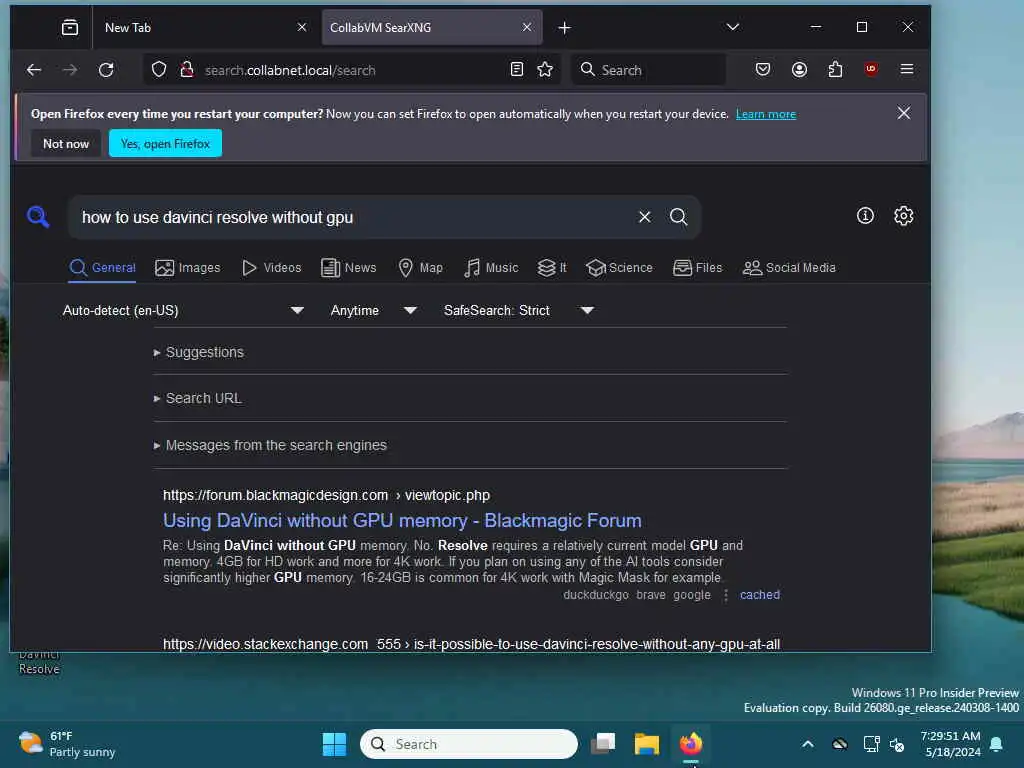Viewport: 1024px width, 768px height.
Task: Open Task View on the taskbar
Action: click(603, 744)
